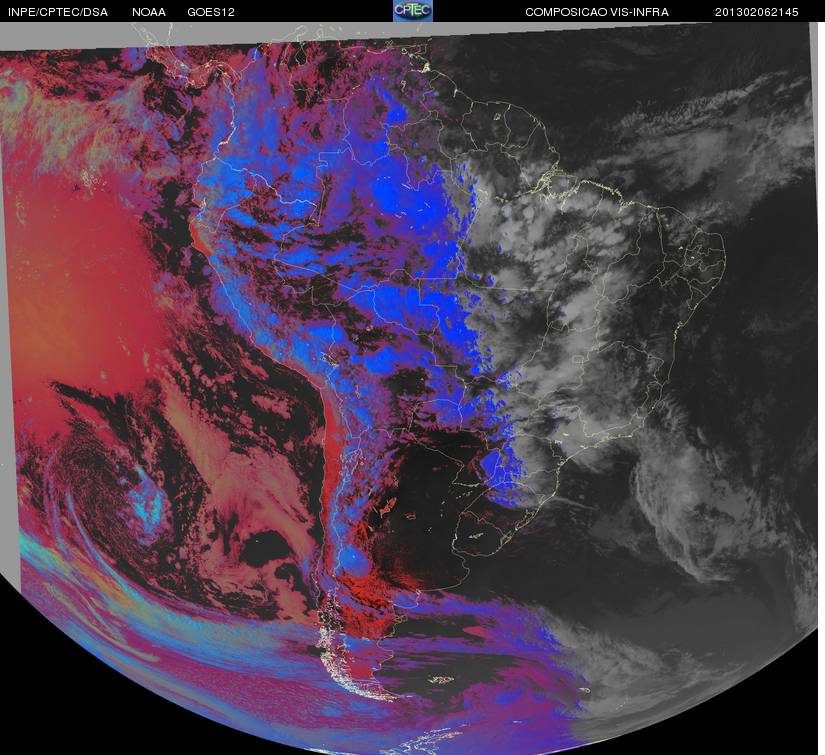Select the INPE/CPTEC/DSA header text
Screen dimensions: 825x755
[58, 12]
